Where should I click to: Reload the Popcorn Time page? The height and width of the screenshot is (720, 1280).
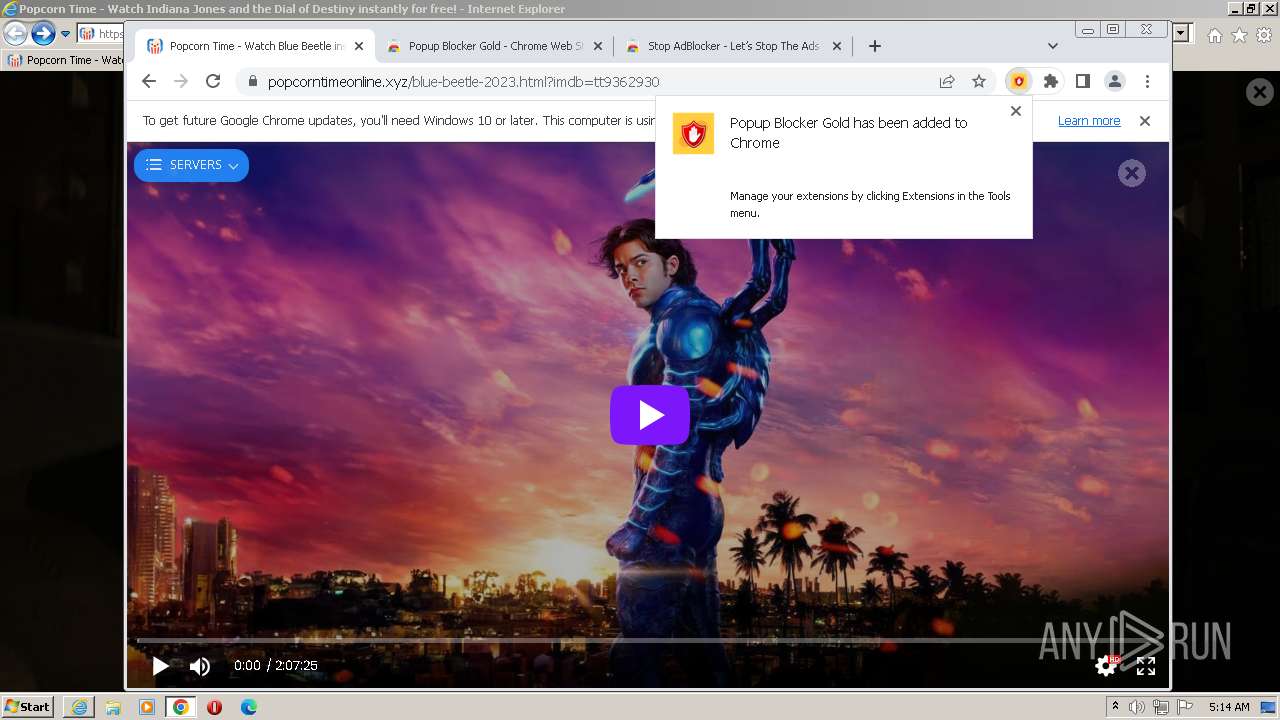(213, 82)
